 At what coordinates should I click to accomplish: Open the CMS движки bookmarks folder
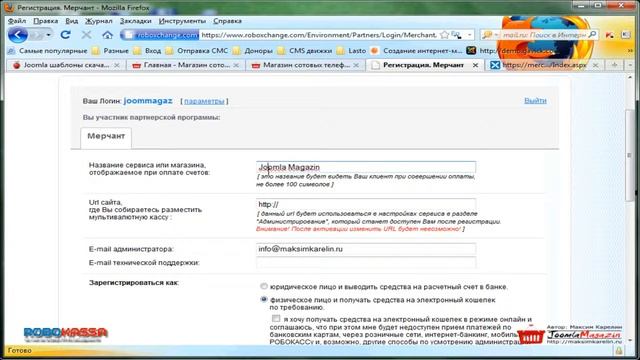[305, 51]
